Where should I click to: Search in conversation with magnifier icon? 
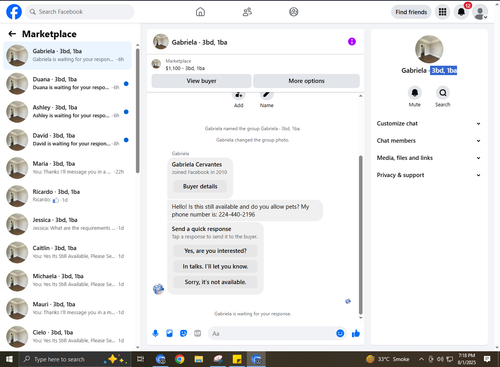pos(443,93)
